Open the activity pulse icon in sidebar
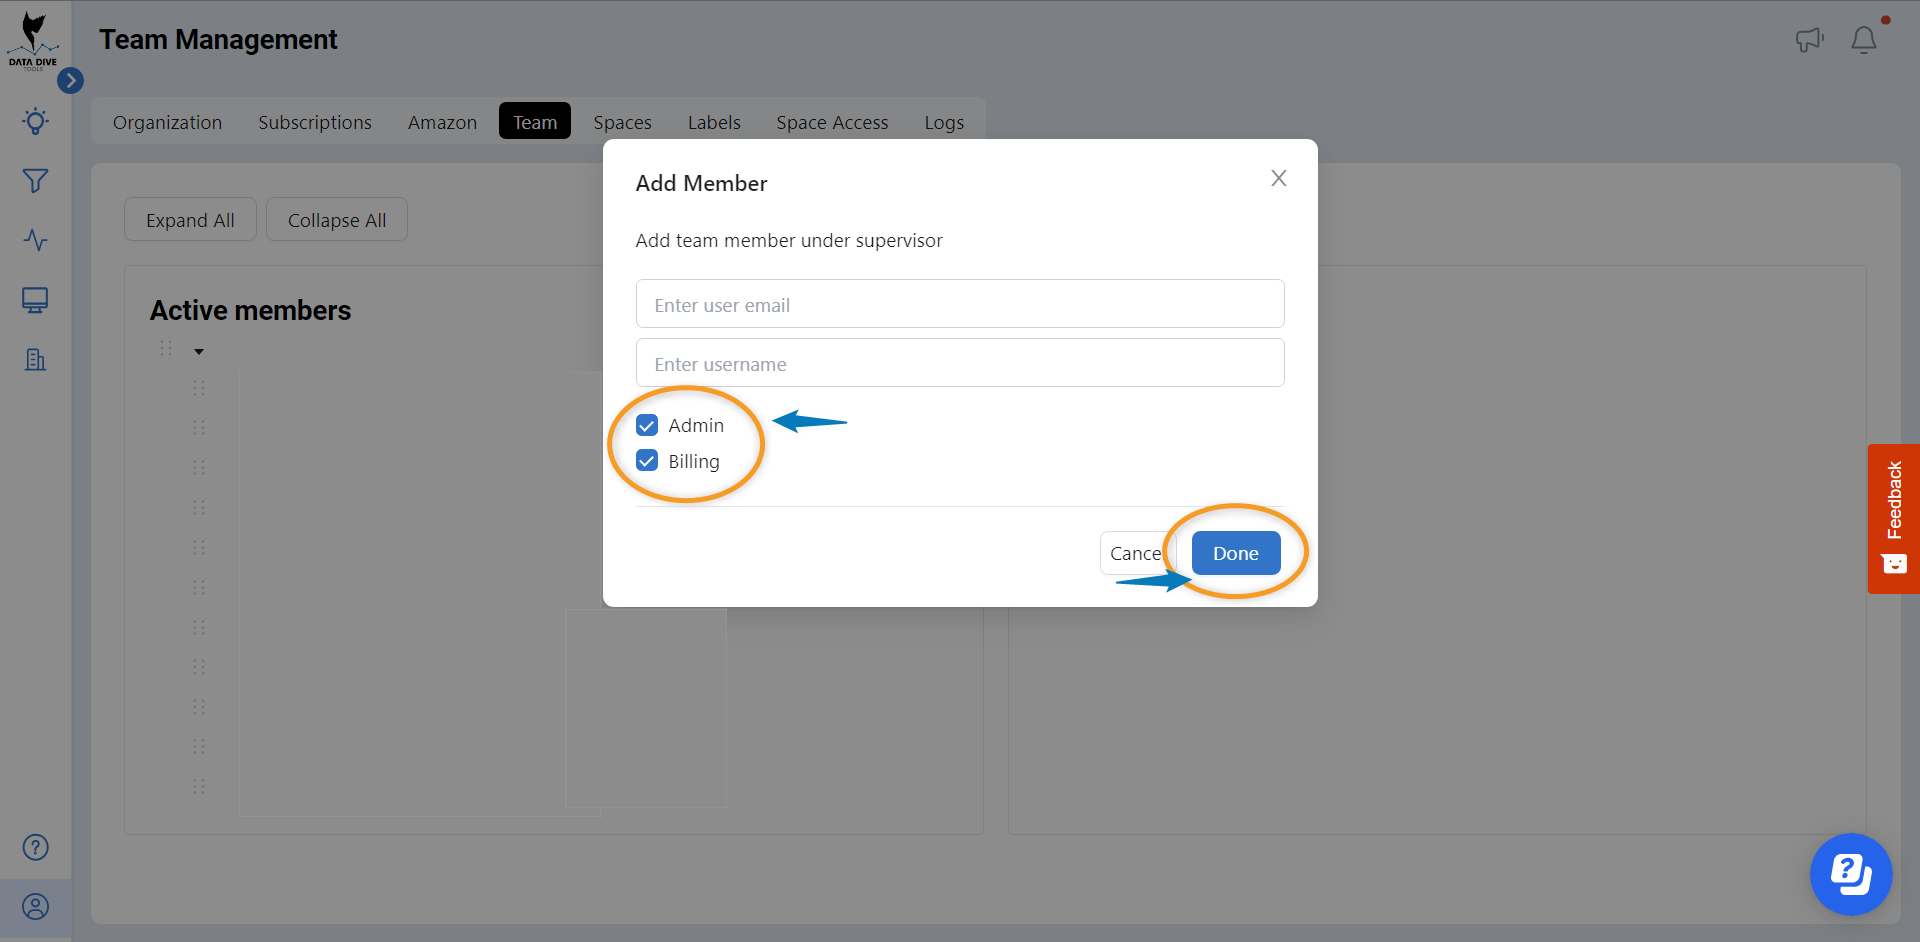 [x=35, y=240]
